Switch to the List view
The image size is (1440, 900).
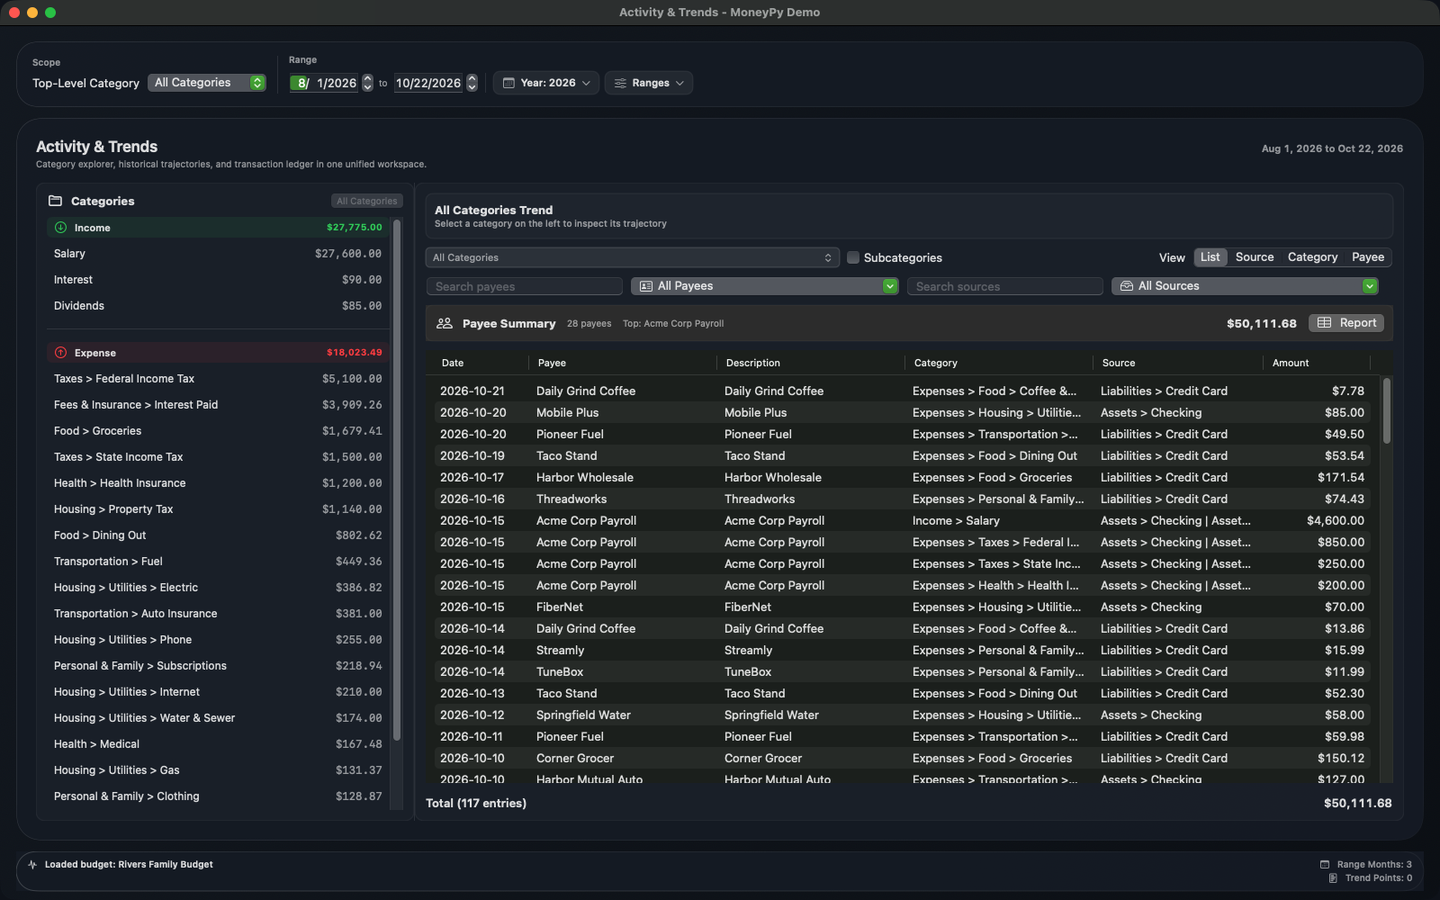(x=1210, y=257)
